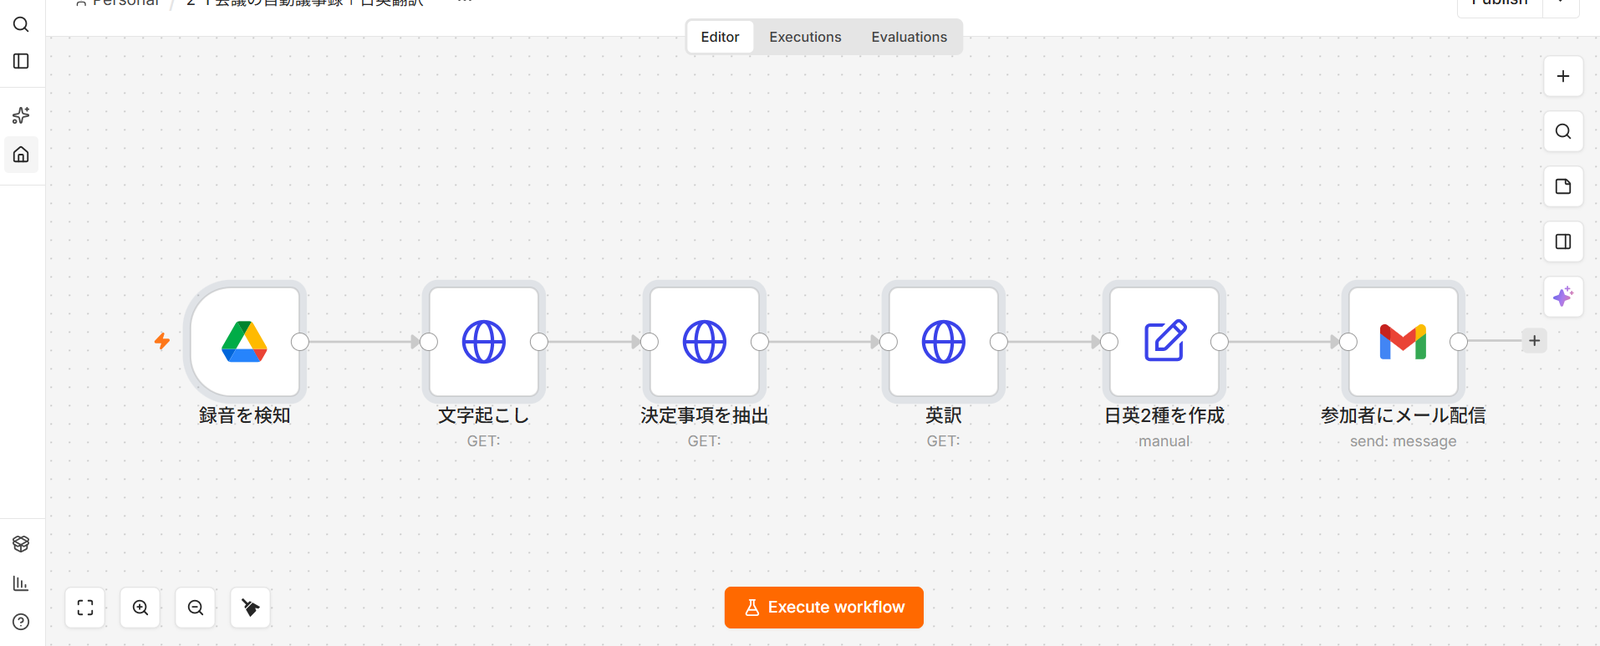This screenshot has width=1600, height=646.
Task: Open the templates cube icon in sidebar
Action: (x=21, y=544)
